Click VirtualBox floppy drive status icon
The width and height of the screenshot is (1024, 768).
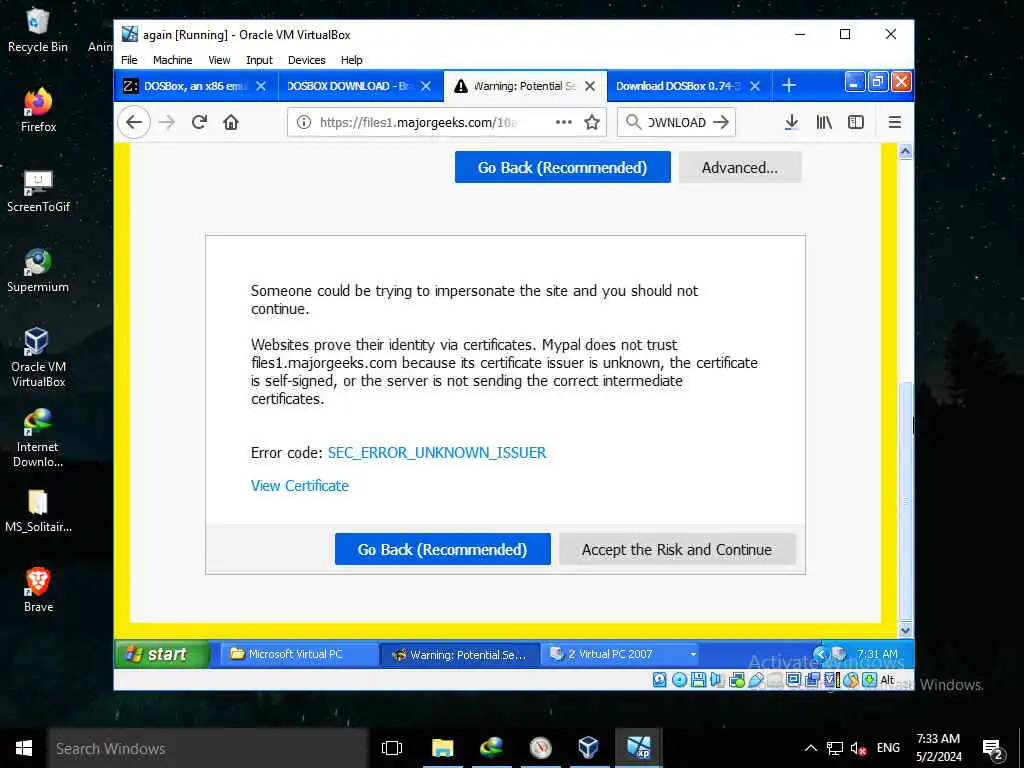point(698,680)
